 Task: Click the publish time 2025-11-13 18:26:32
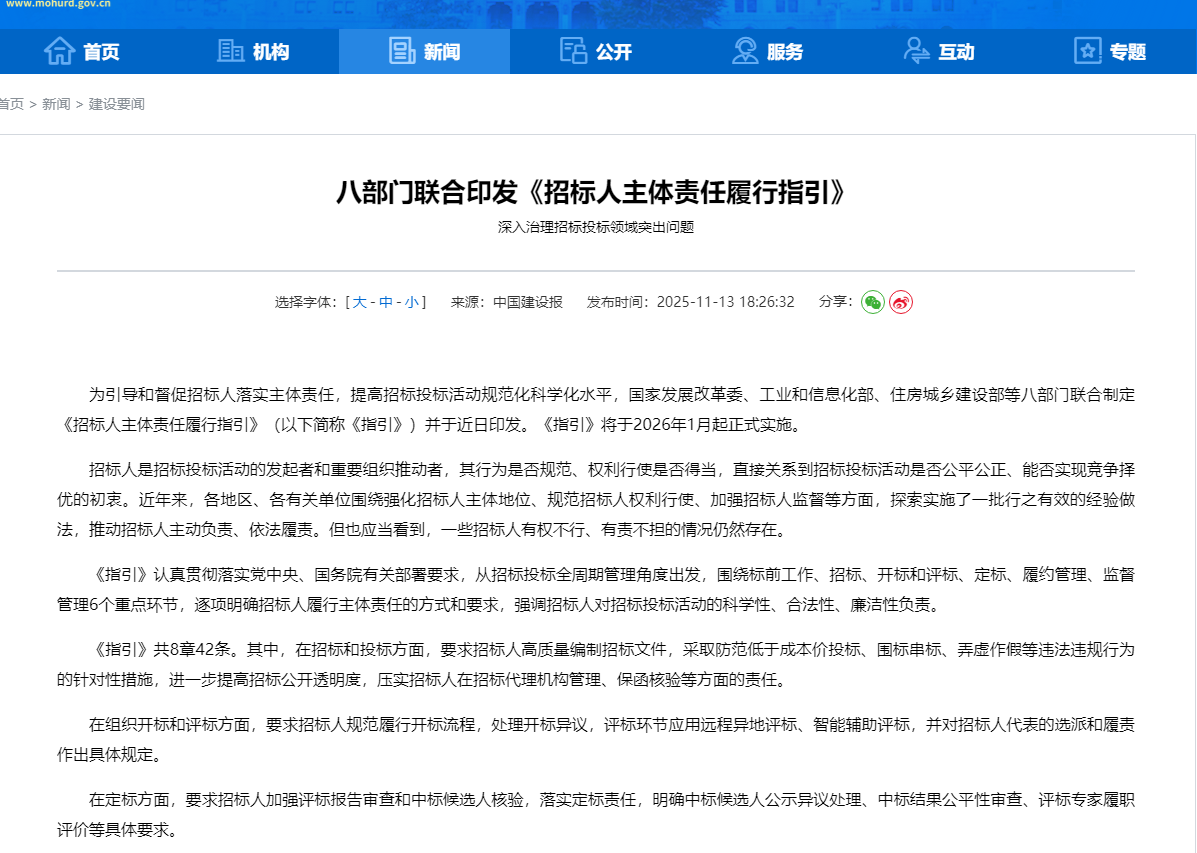pos(725,302)
